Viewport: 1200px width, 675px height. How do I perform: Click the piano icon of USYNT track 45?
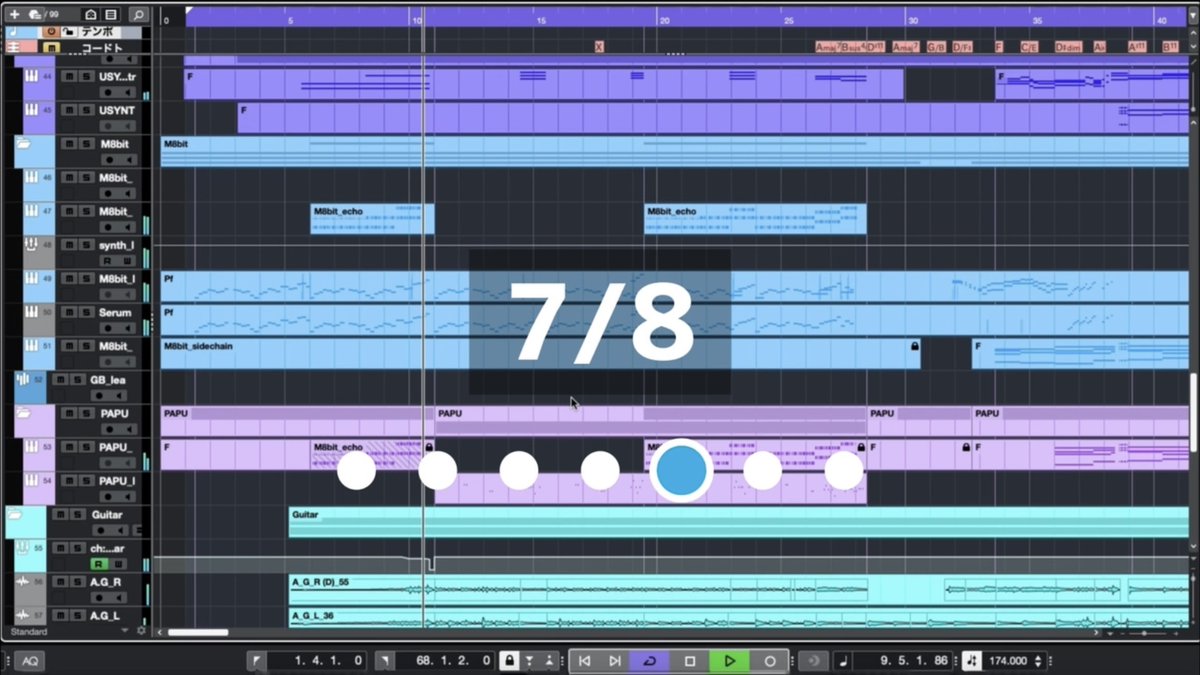[x=32, y=110]
